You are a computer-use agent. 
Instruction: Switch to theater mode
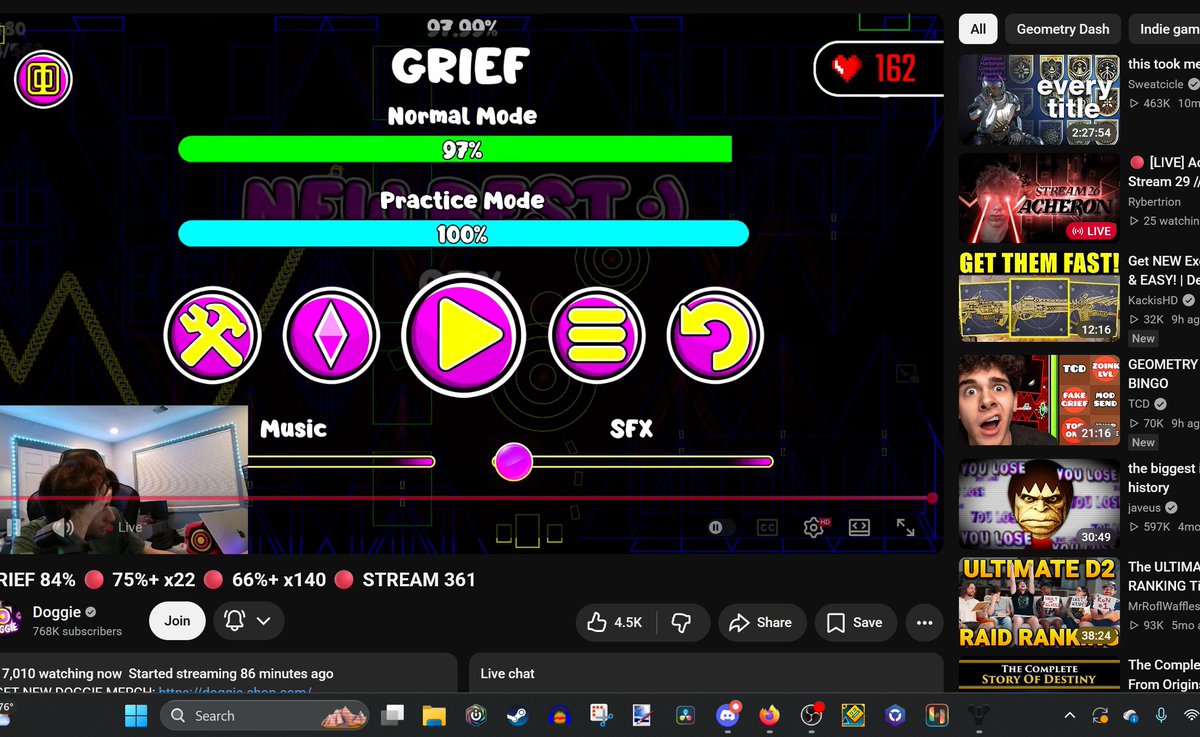(x=859, y=527)
